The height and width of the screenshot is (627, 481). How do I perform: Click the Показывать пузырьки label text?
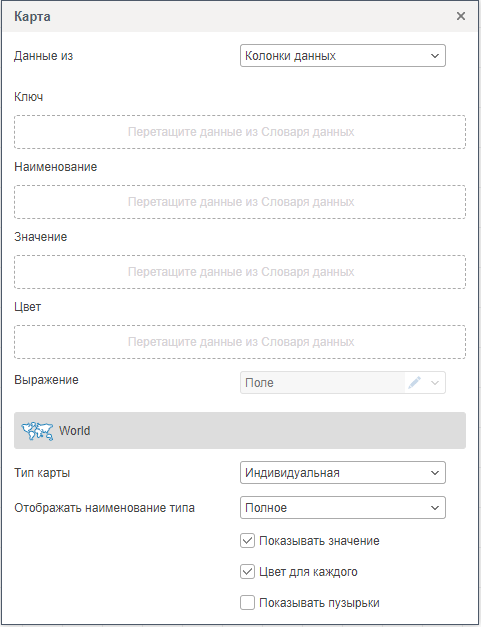(319, 603)
